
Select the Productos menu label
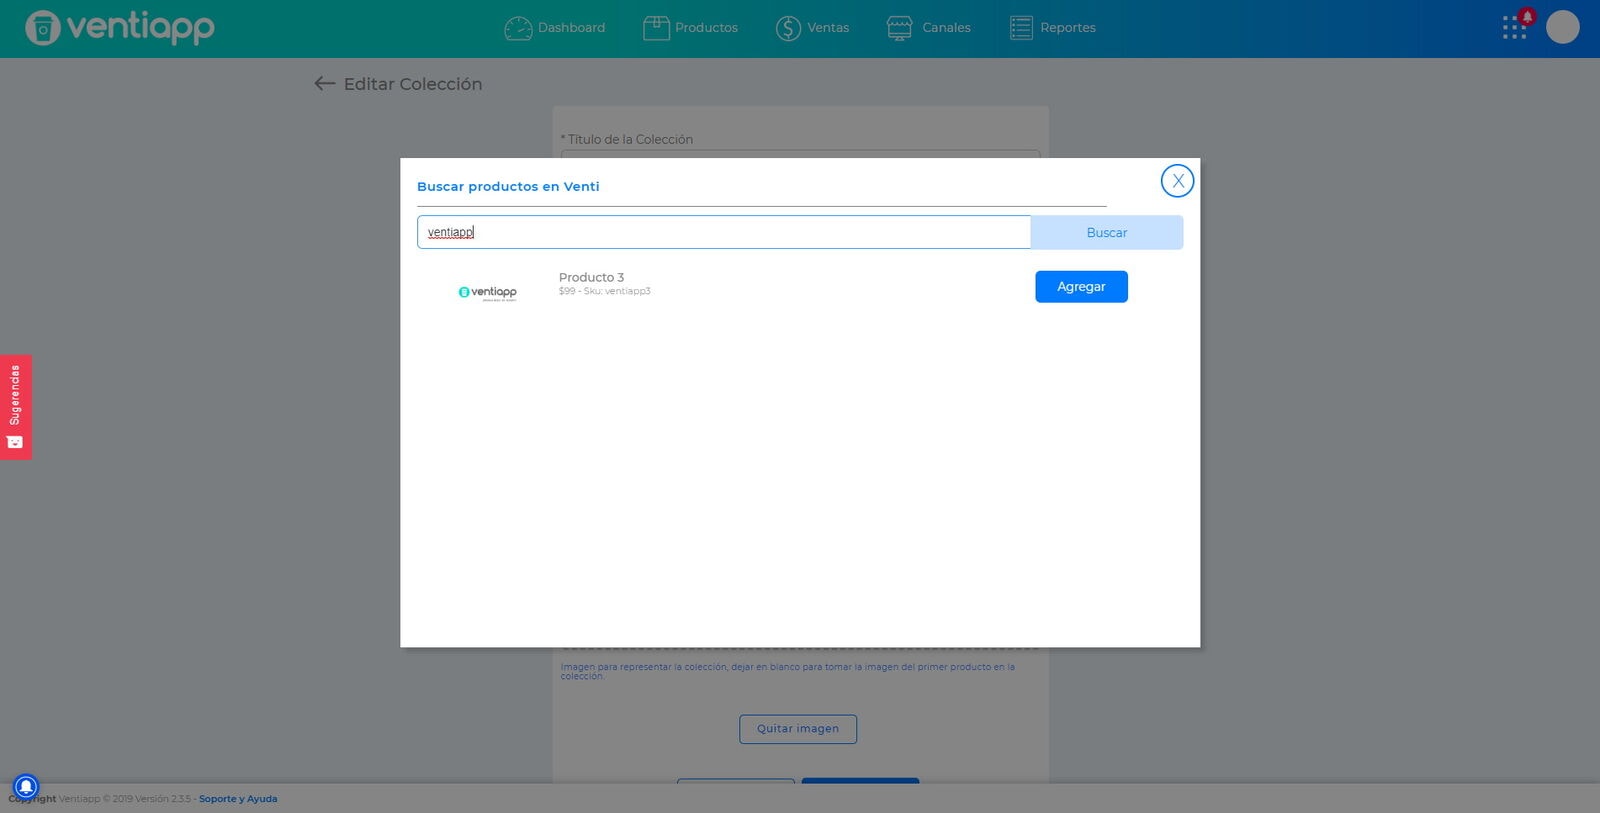coord(706,28)
